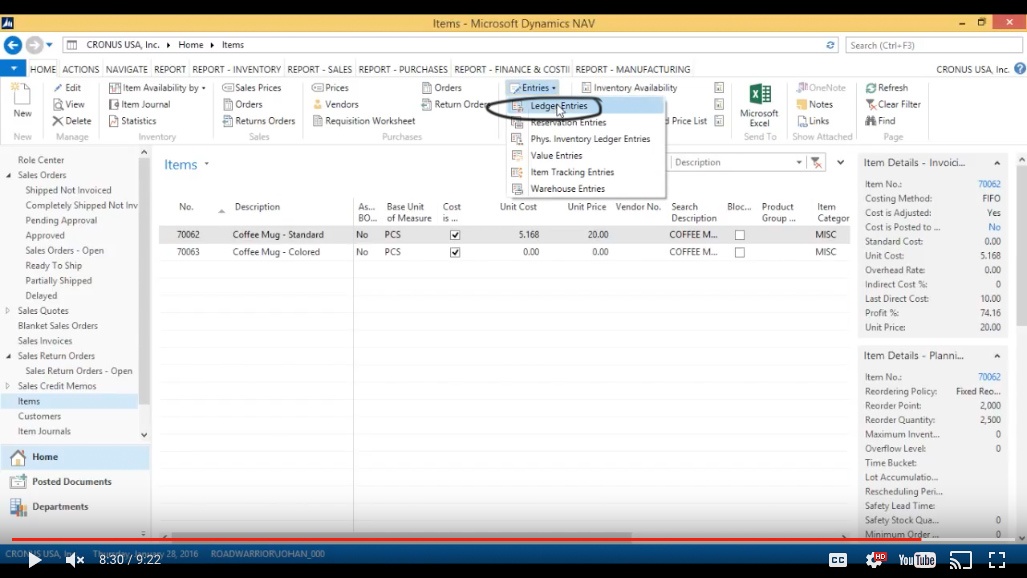Open item 70062 link in Invoicing details
Image resolution: width=1027 pixels, height=578 pixels.
click(989, 184)
